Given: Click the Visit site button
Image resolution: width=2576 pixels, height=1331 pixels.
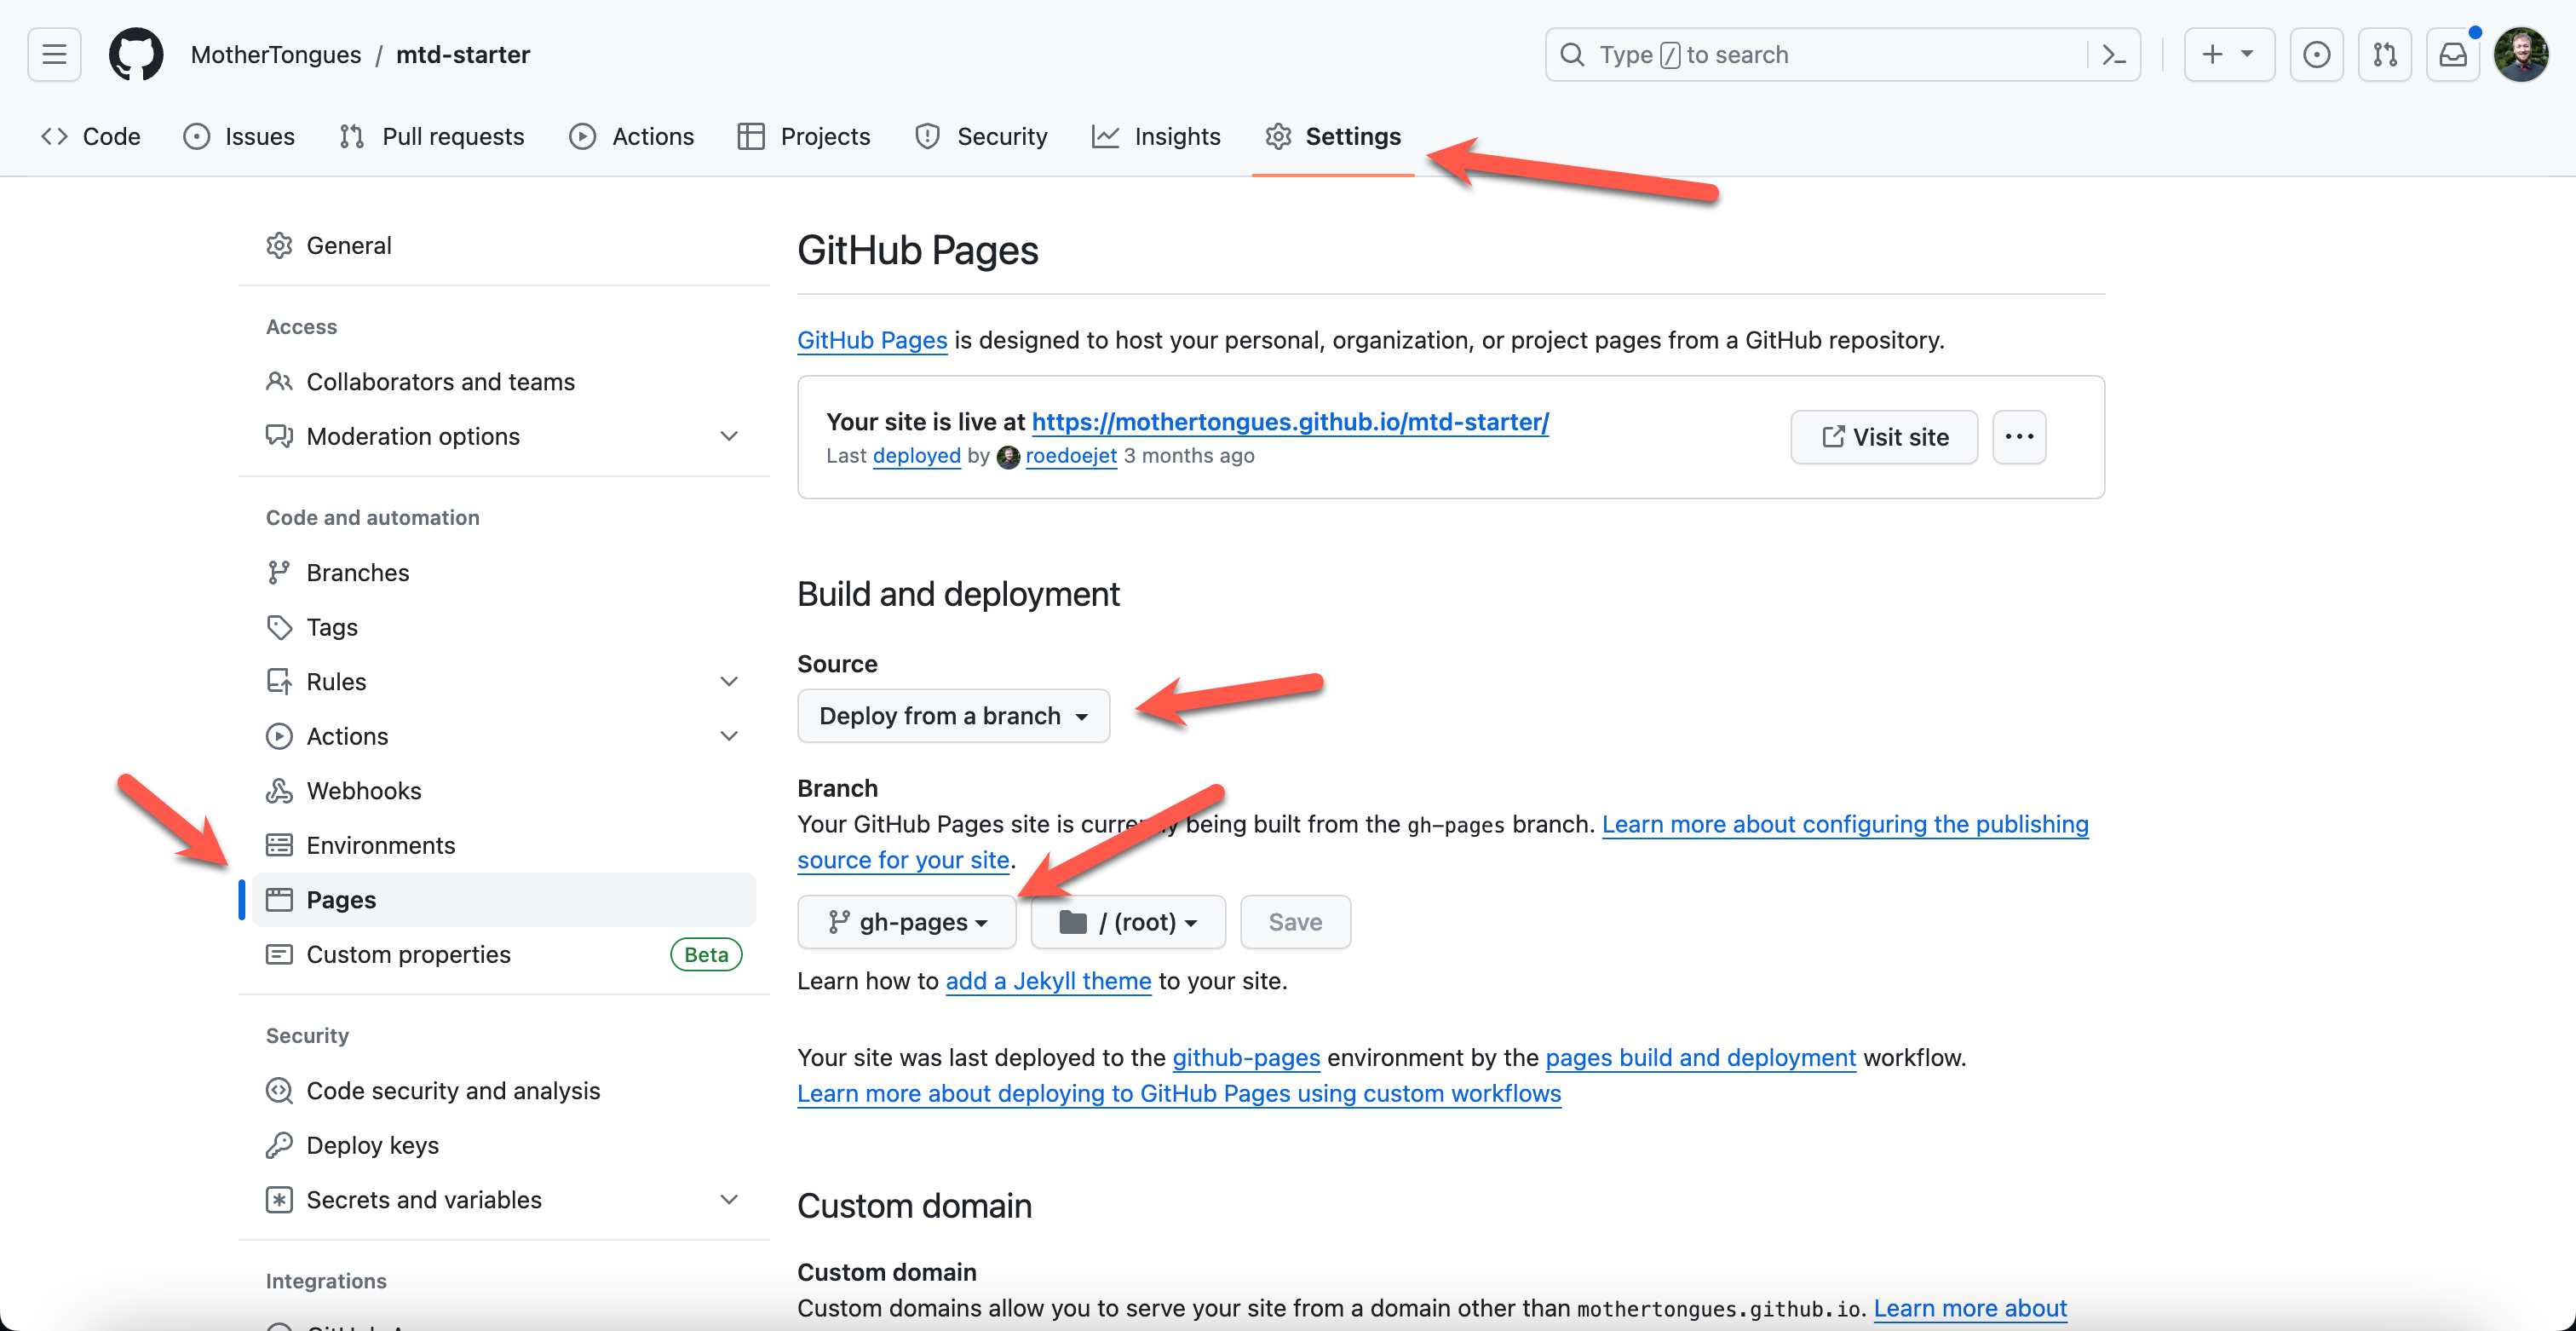Looking at the screenshot, I should click(1883, 437).
